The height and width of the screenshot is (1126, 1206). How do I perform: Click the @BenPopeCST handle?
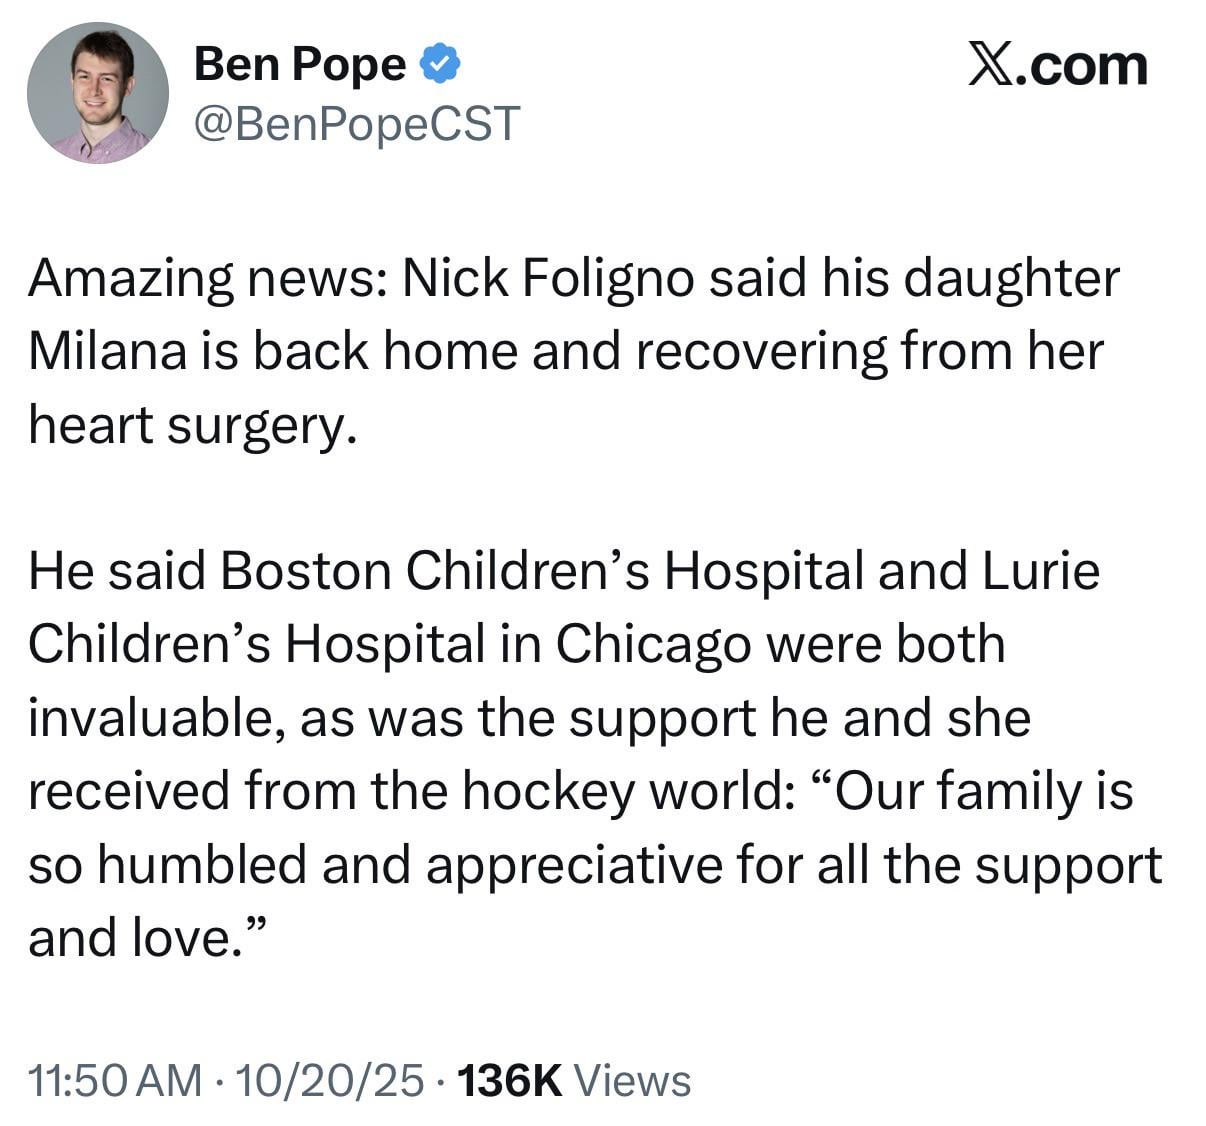(x=356, y=123)
